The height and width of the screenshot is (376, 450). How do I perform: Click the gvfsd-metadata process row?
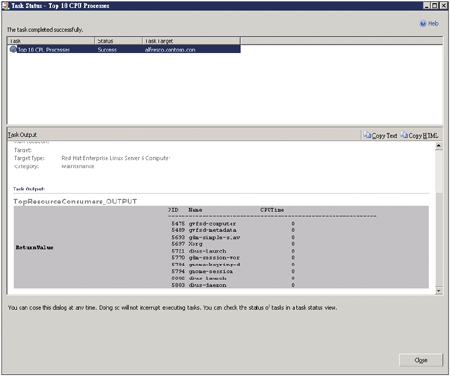click(x=233, y=230)
